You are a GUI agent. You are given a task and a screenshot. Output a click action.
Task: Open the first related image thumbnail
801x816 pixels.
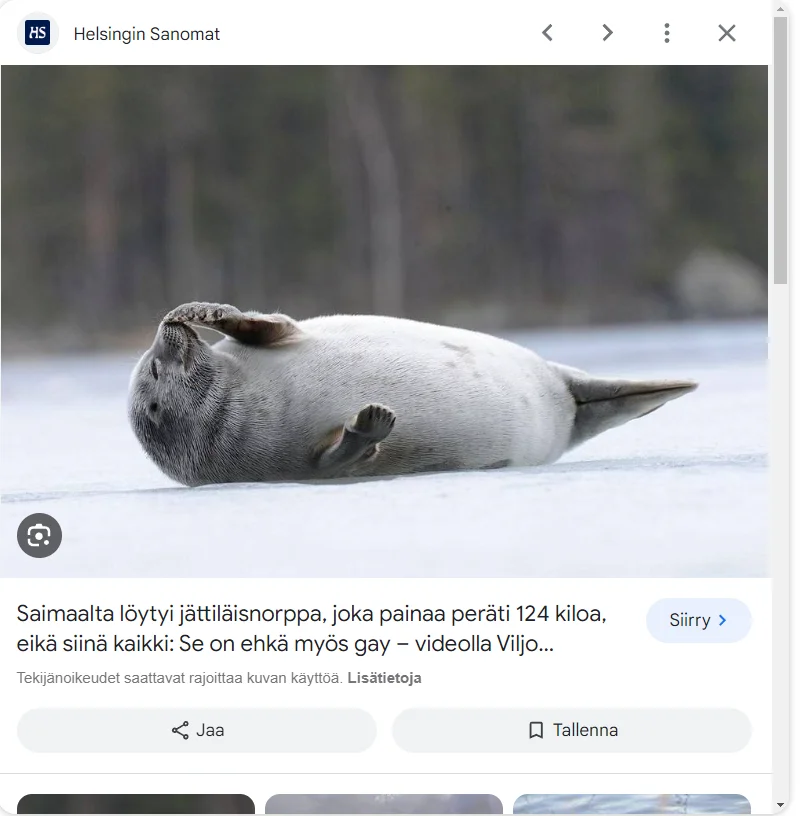pyautogui.click(x=136, y=804)
